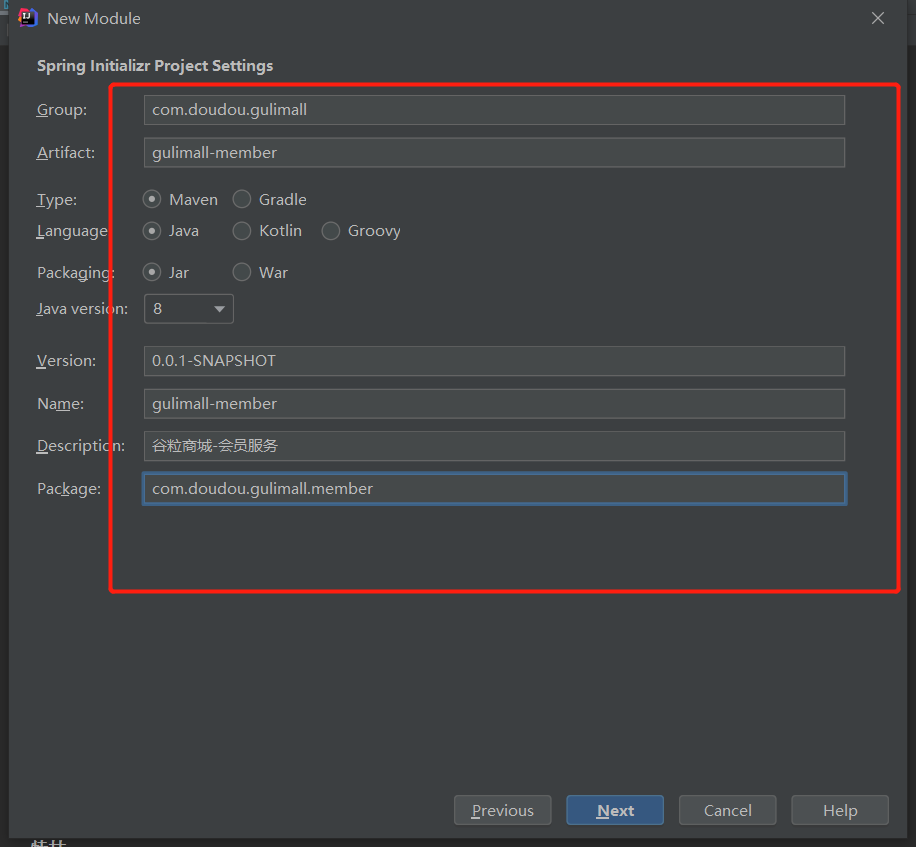916x847 pixels.
Task: Click the Package input field
Action: (x=494, y=489)
